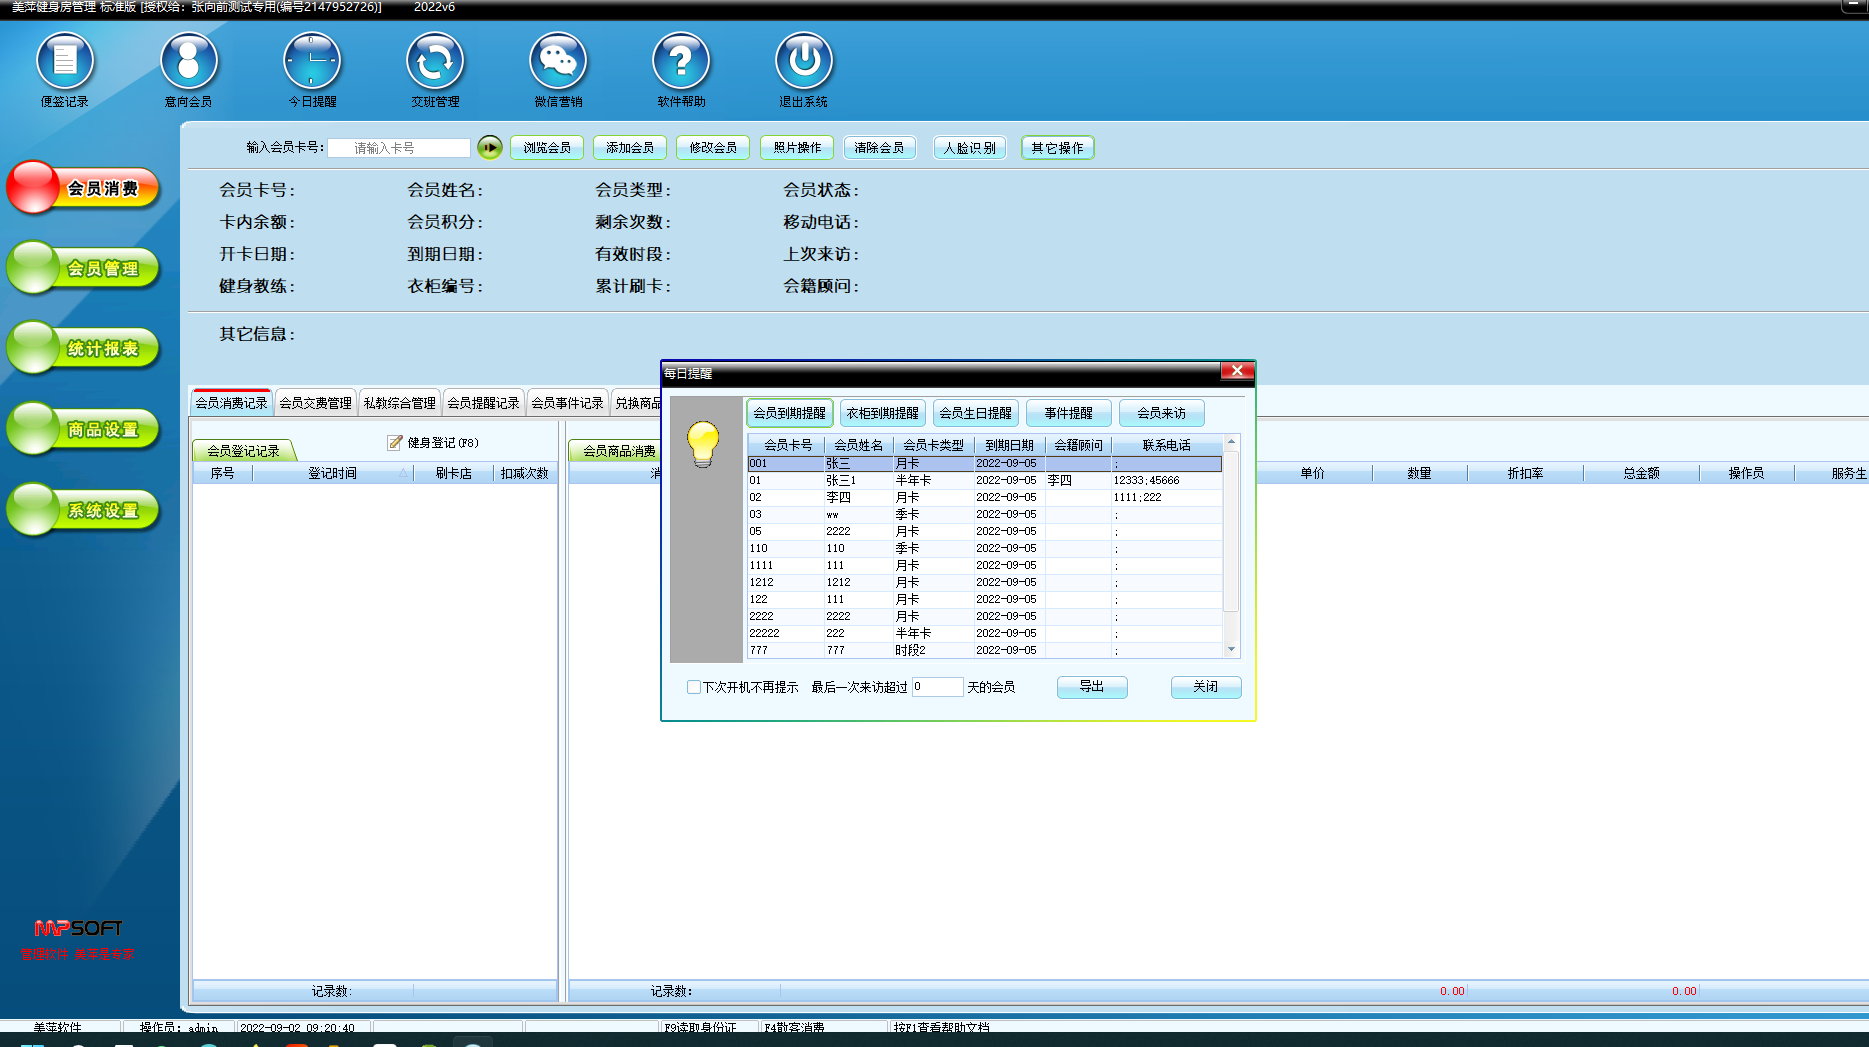Click 退出系统 power icon
Viewport: 1869px width, 1047px height.
(x=803, y=61)
